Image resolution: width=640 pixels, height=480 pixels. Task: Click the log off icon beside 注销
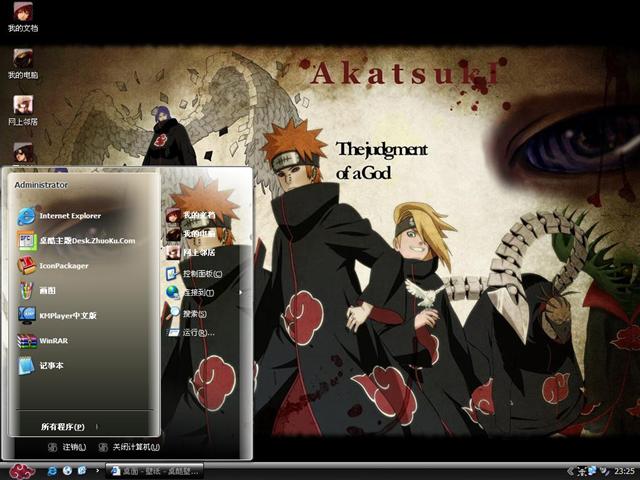click(52, 447)
